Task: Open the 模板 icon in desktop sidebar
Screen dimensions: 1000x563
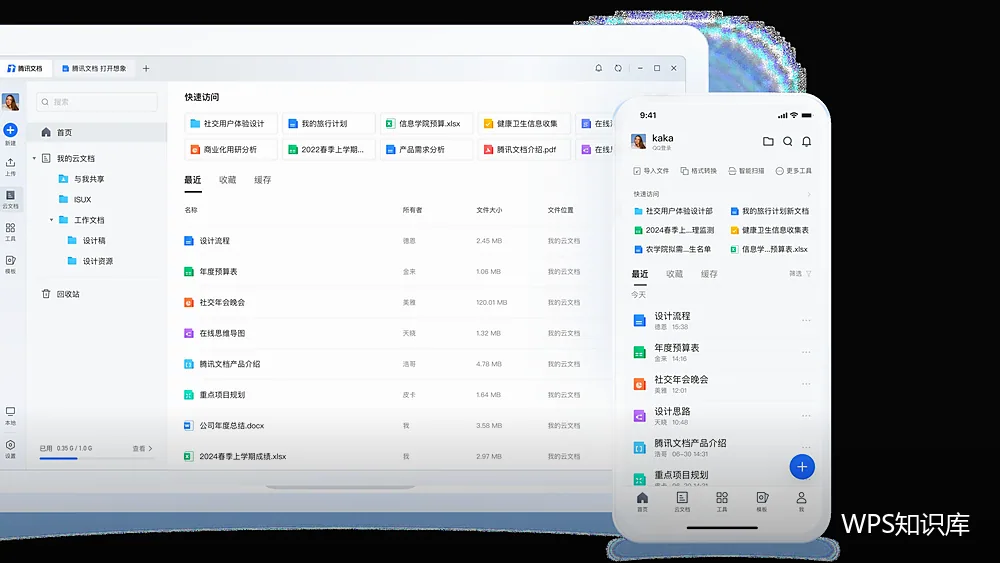Action: 10,260
